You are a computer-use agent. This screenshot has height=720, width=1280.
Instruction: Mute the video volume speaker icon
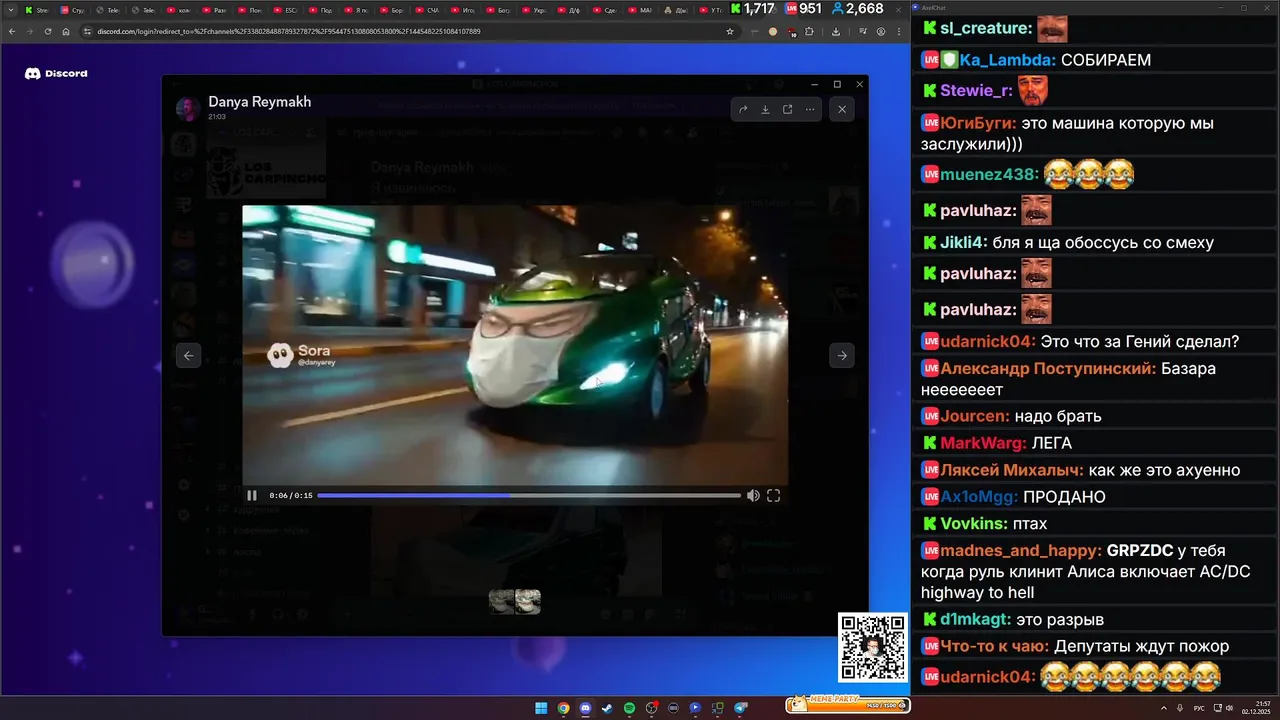click(x=753, y=495)
